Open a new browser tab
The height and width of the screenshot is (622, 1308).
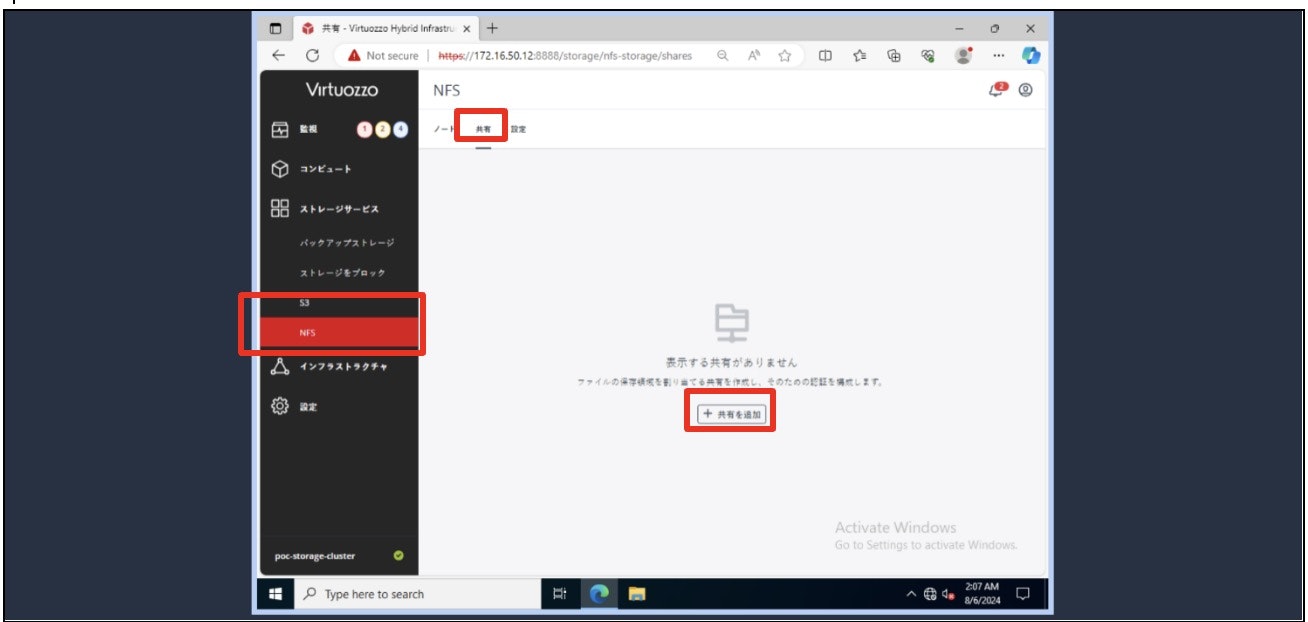[492, 28]
